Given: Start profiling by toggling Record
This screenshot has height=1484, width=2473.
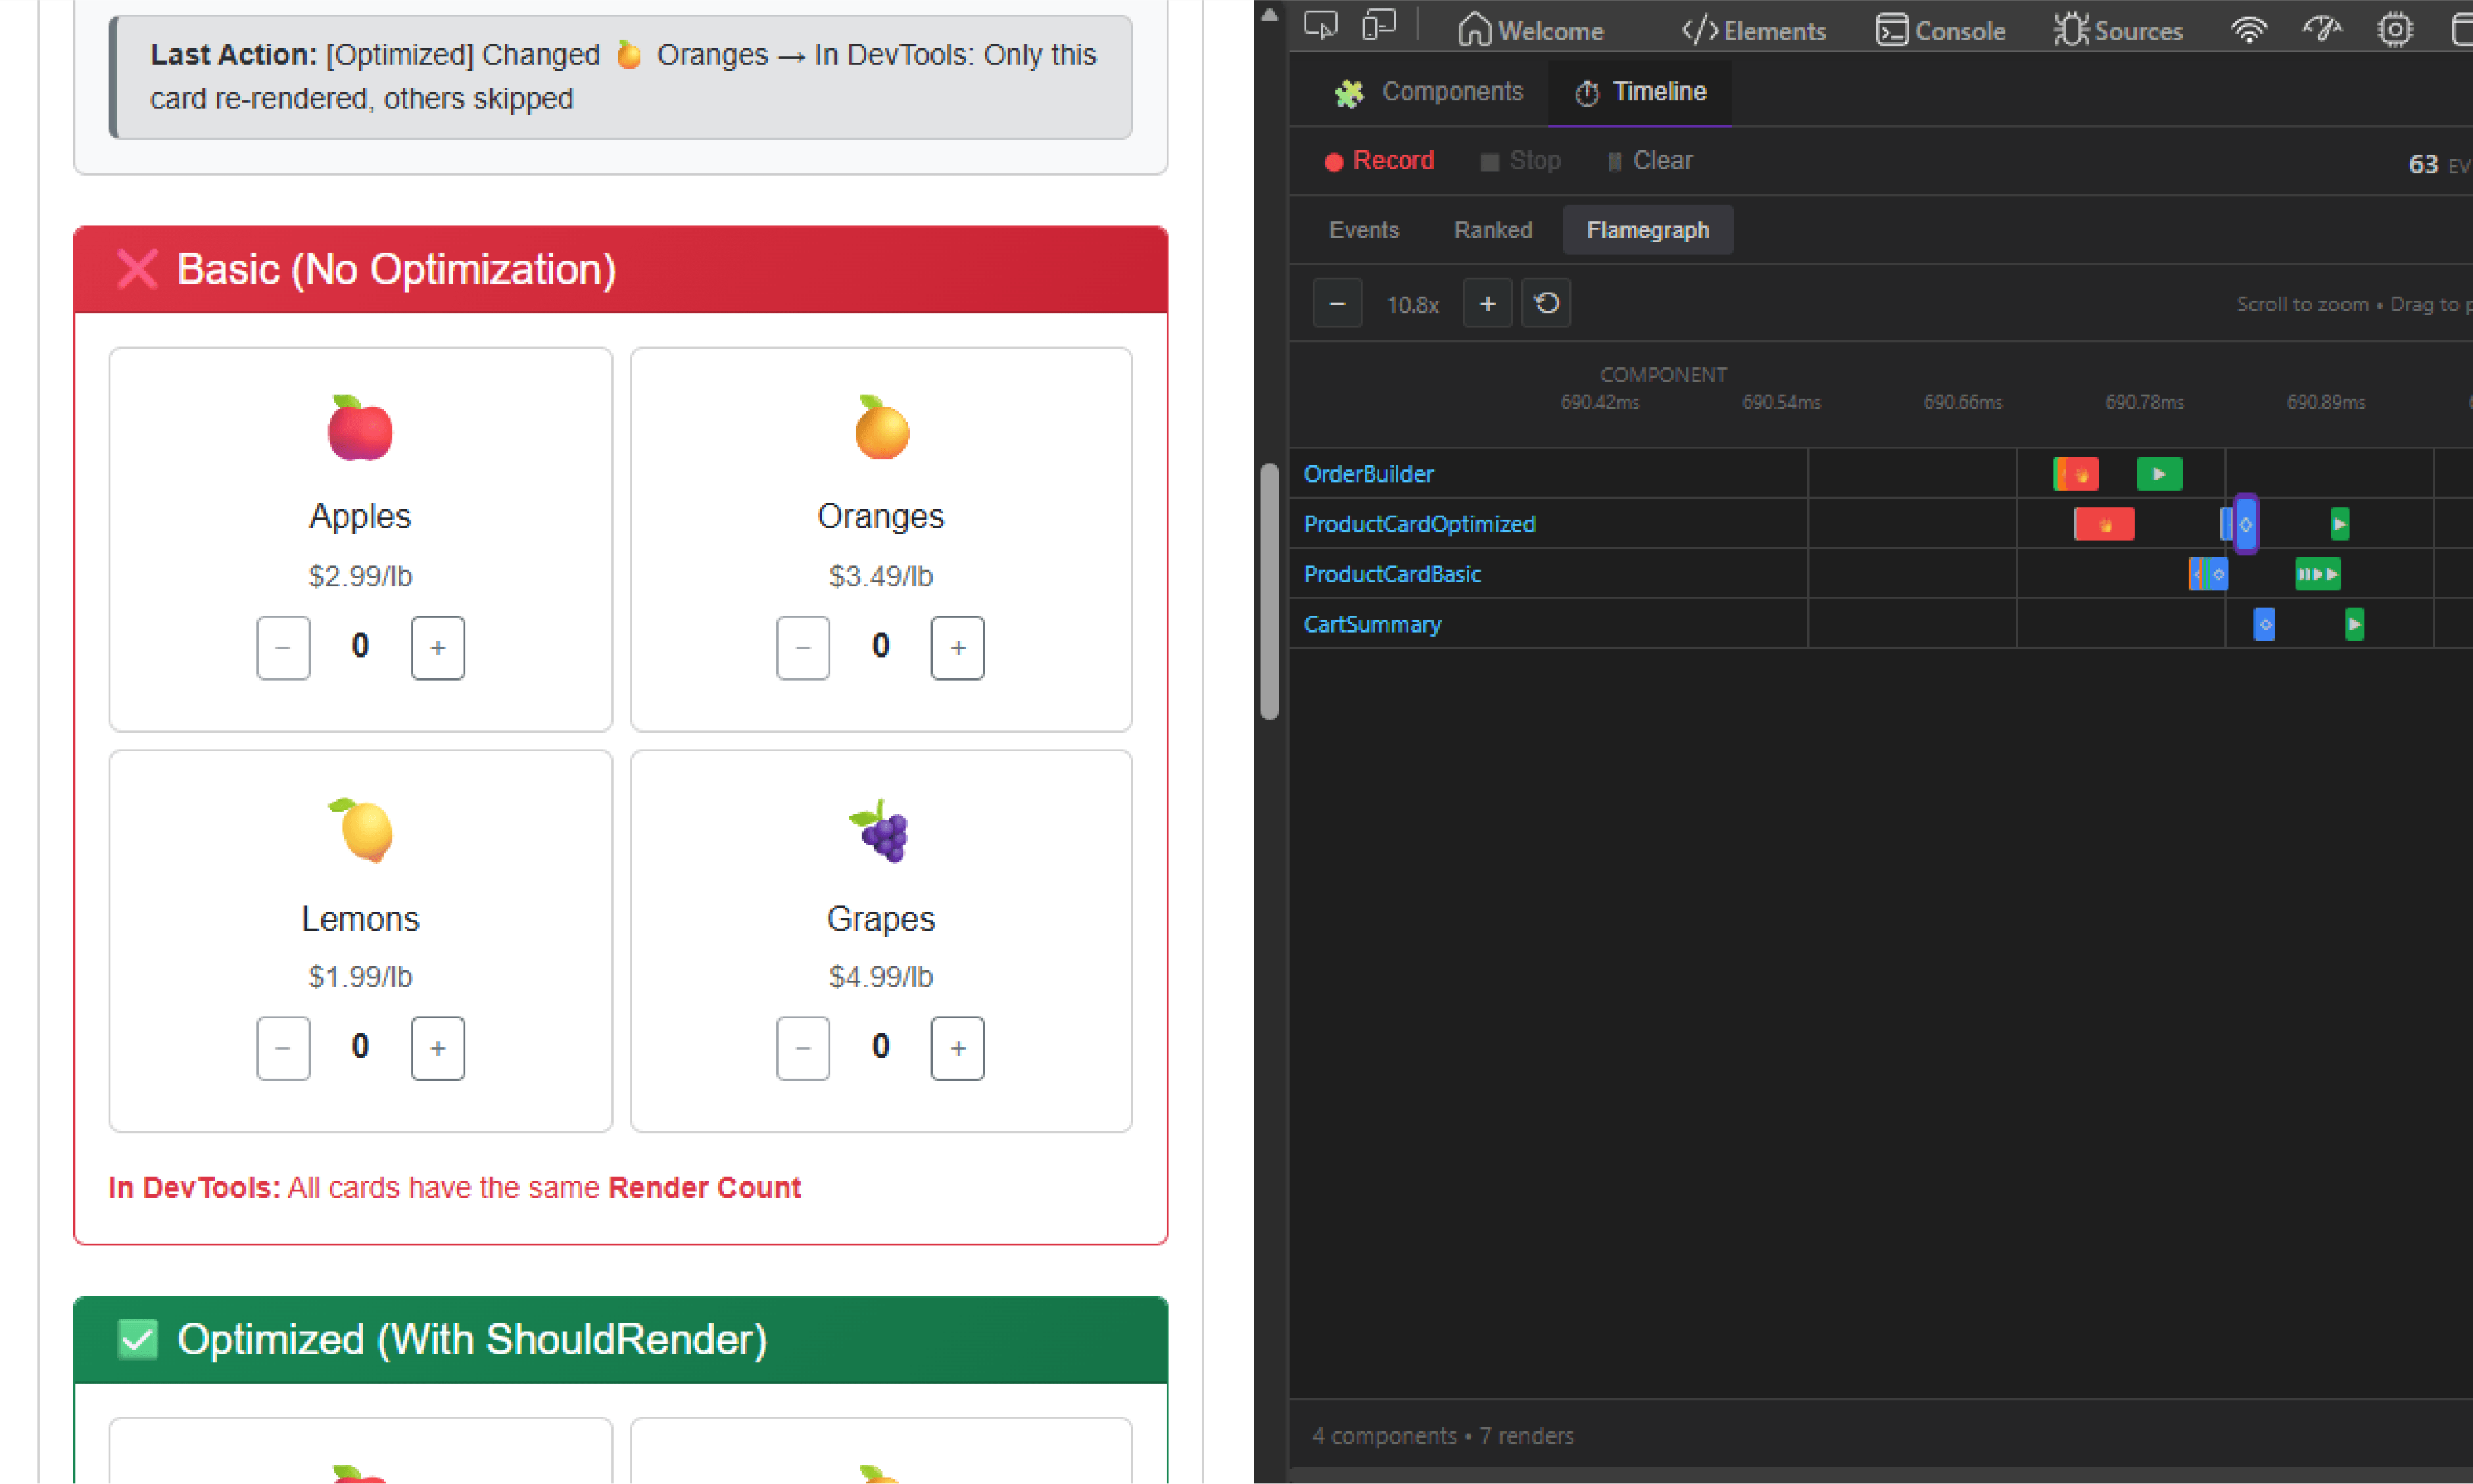Looking at the screenshot, I should click(x=1379, y=160).
